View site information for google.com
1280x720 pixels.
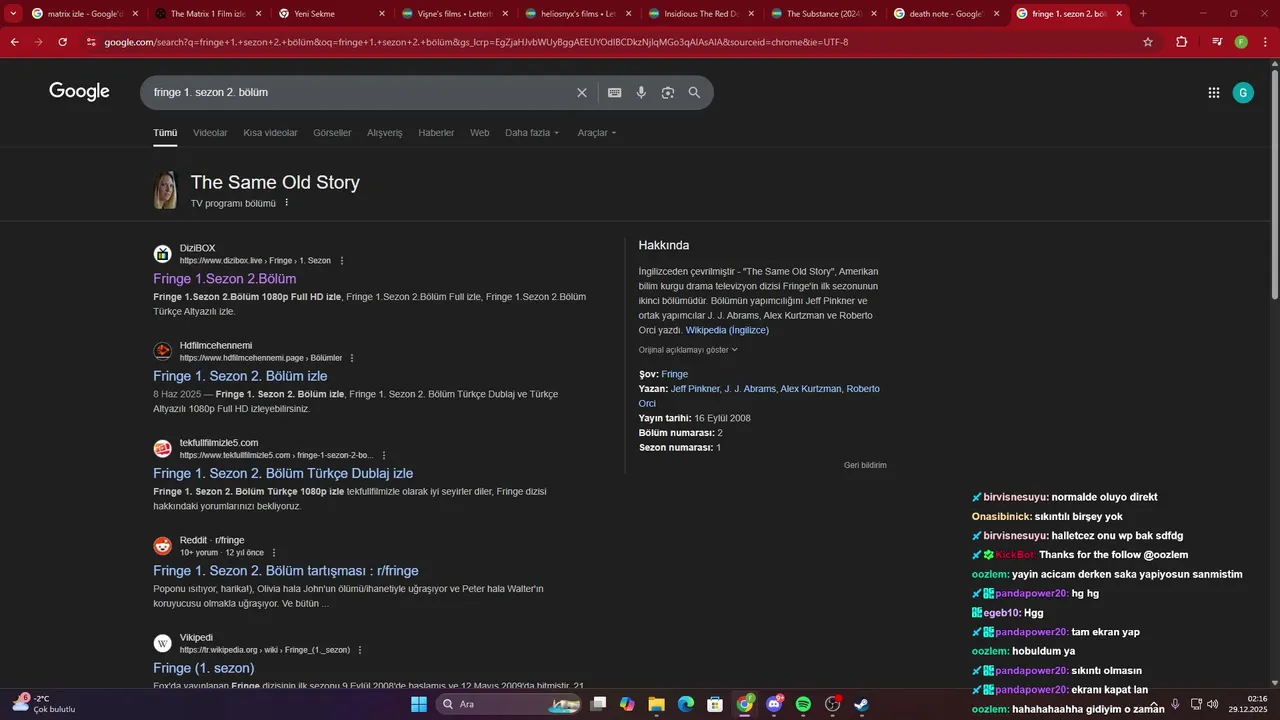(x=91, y=42)
